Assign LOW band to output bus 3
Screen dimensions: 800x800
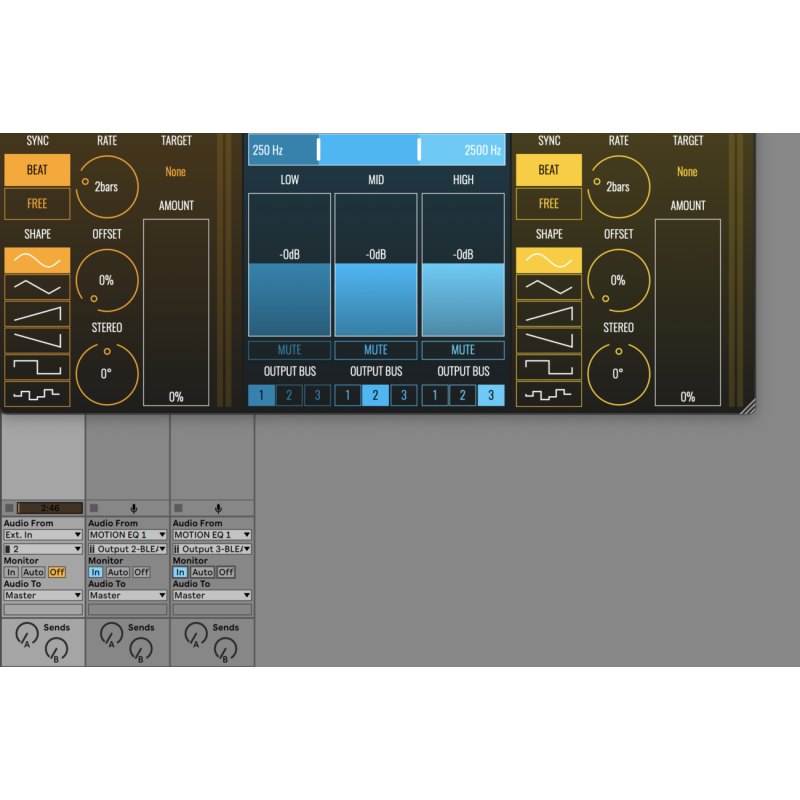click(317, 395)
